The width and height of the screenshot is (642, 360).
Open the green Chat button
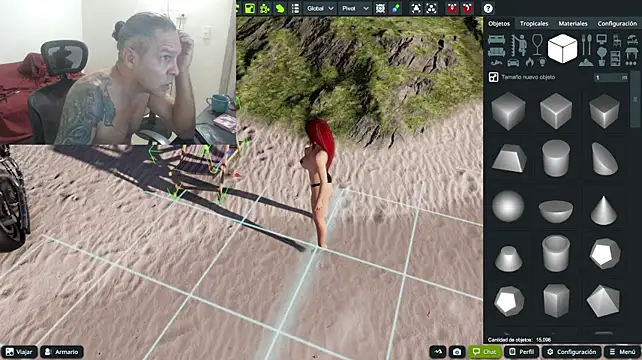click(x=485, y=352)
